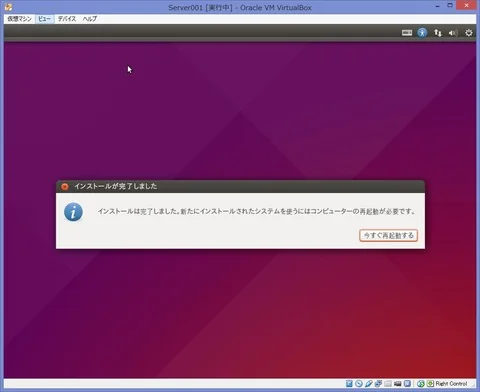Open the デバイス menu
The image size is (480, 392).
tap(67, 19)
